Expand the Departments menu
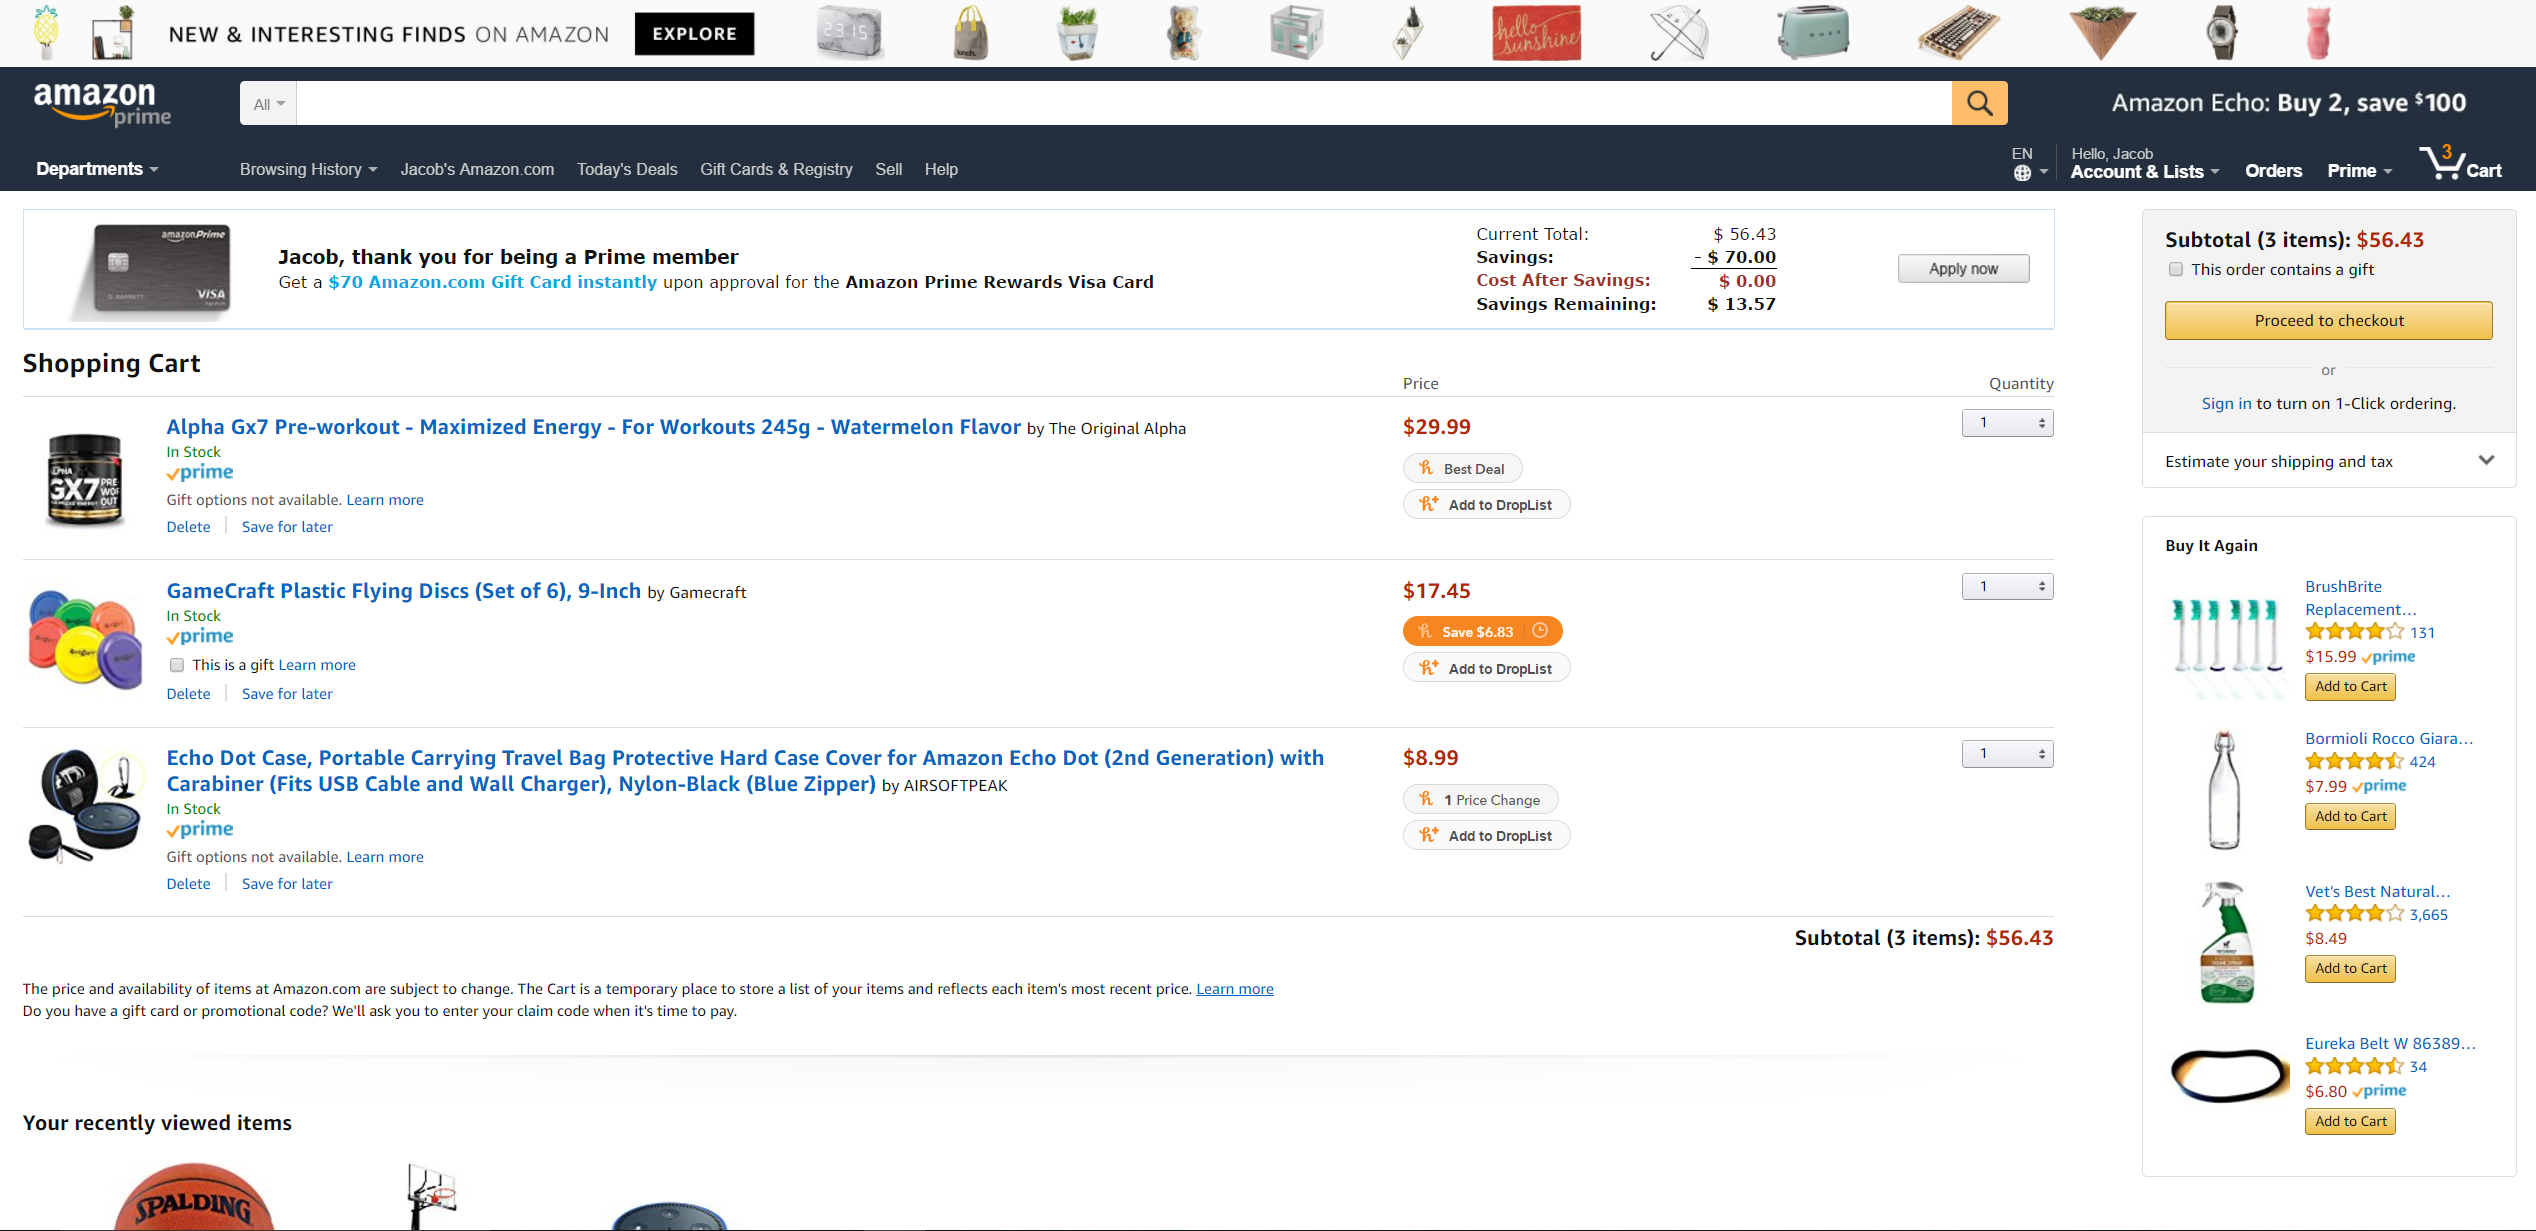 pos(97,169)
